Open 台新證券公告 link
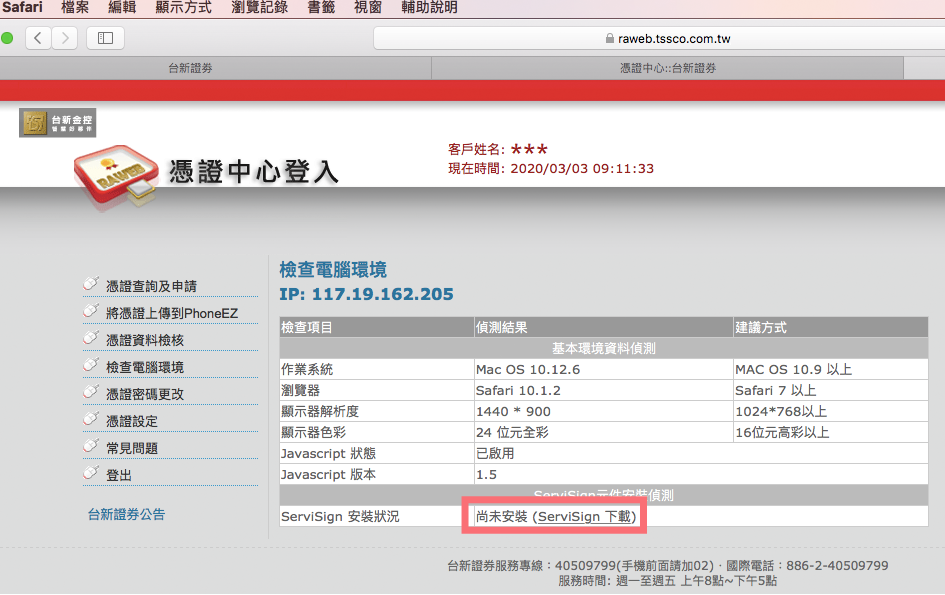The height and width of the screenshot is (595, 945). (x=127, y=514)
